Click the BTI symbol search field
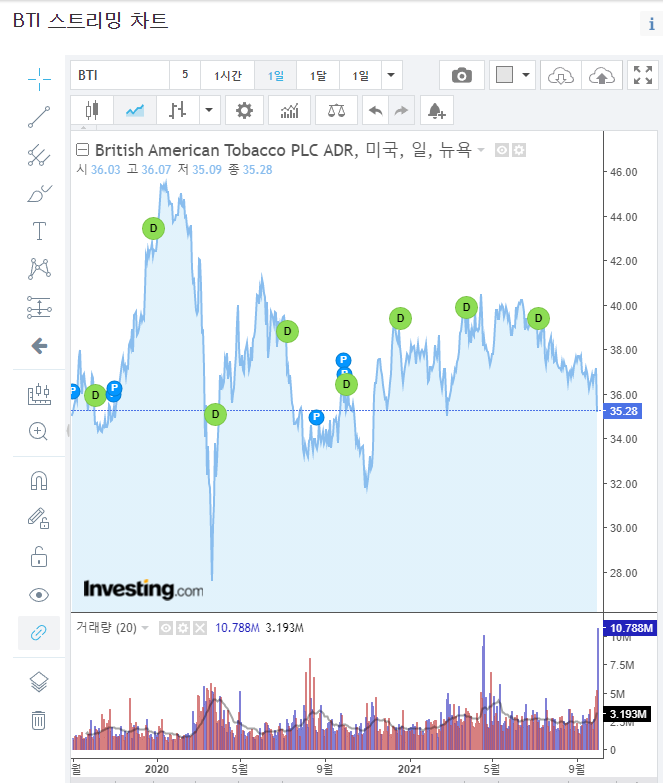 120,75
